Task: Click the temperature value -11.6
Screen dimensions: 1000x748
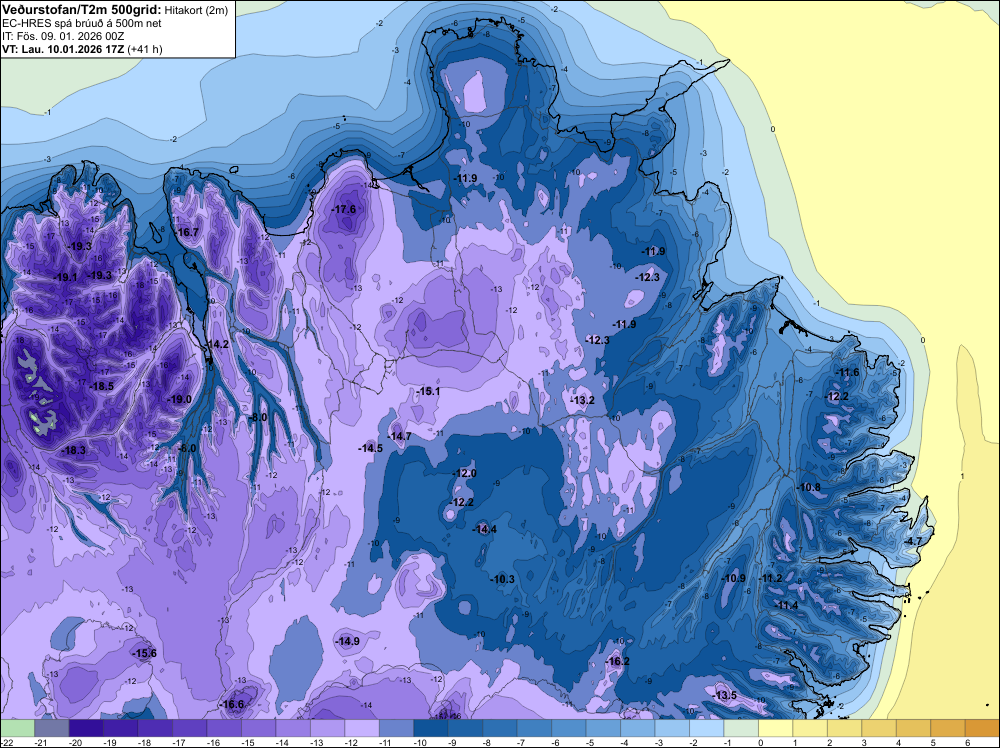Action: point(848,372)
